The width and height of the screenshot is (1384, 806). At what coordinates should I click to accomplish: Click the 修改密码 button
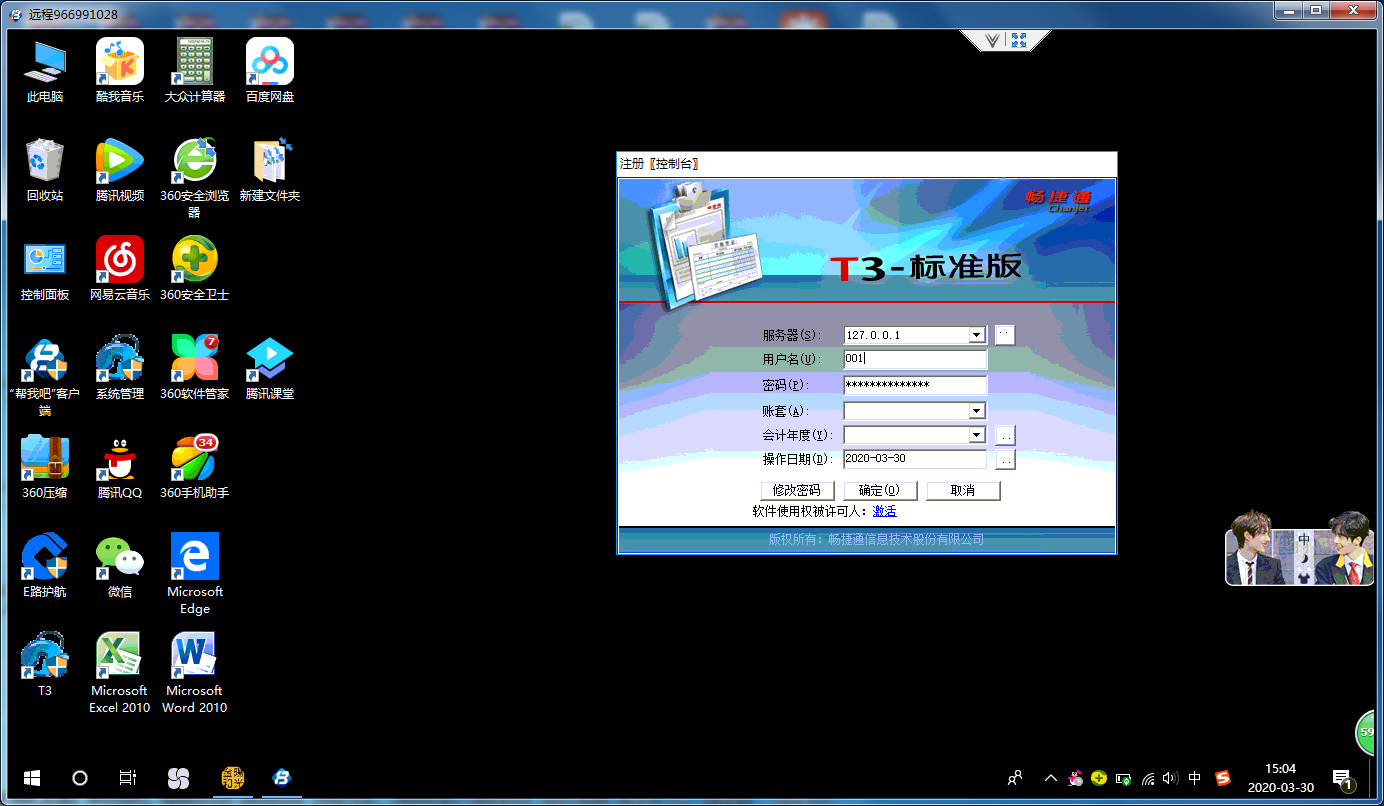797,491
